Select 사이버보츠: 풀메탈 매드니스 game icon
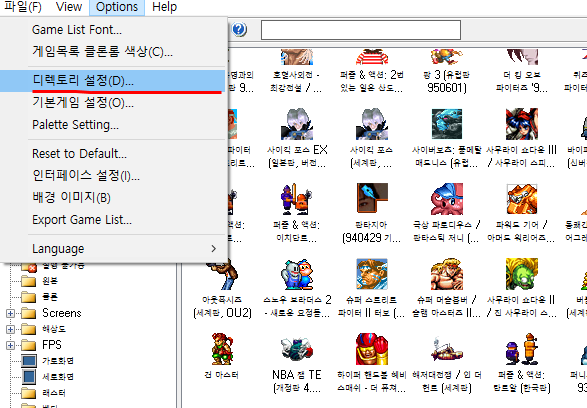This screenshot has width=587, height=408. pos(447,124)
